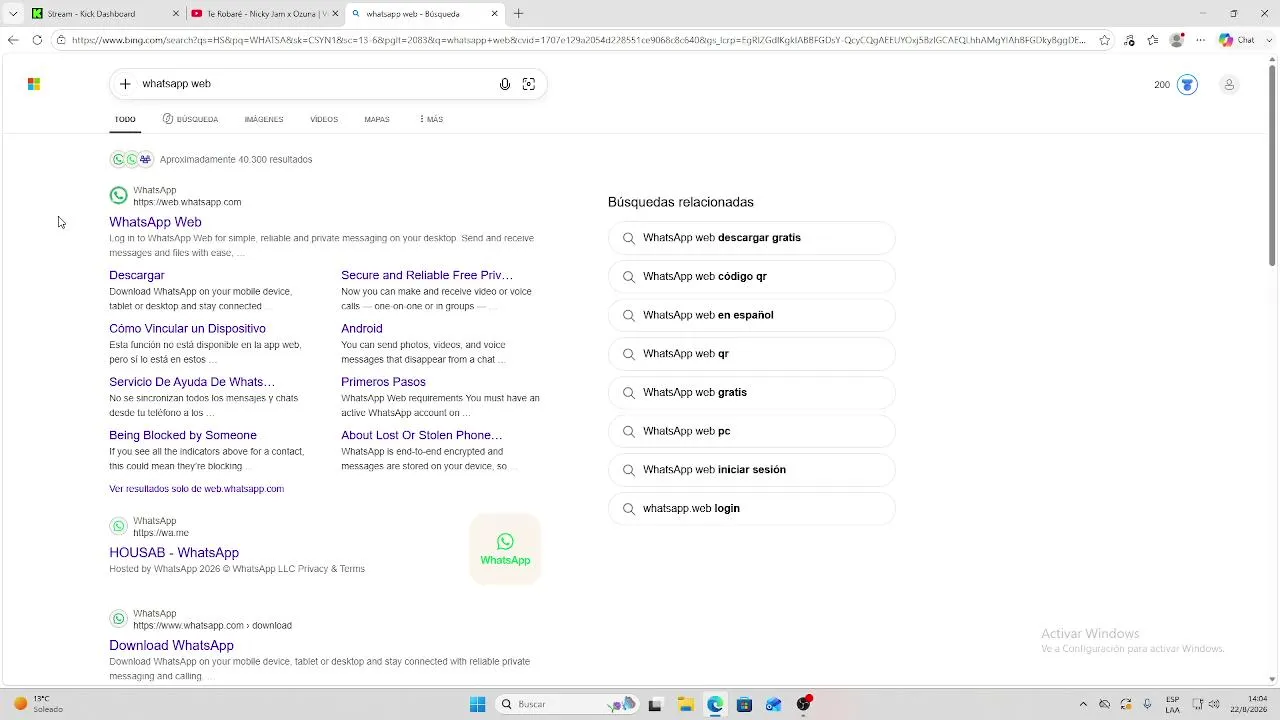
Task: Select related search WhatsApp web gratis
Action: [x=752, y=392]
